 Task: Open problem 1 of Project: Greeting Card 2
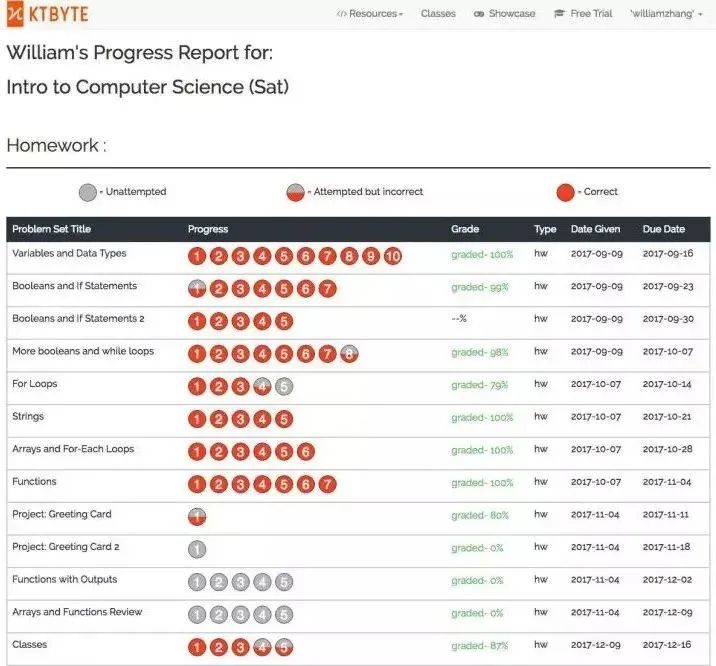tap(197, 549)
